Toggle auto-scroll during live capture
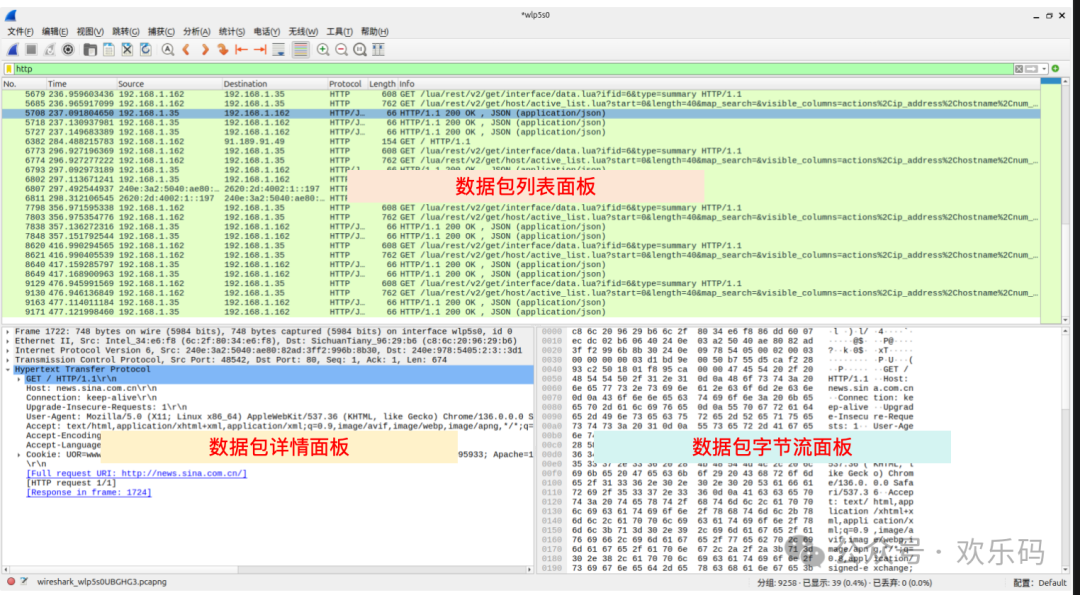The image size is (1080, 595). click(x=278, y=50)
